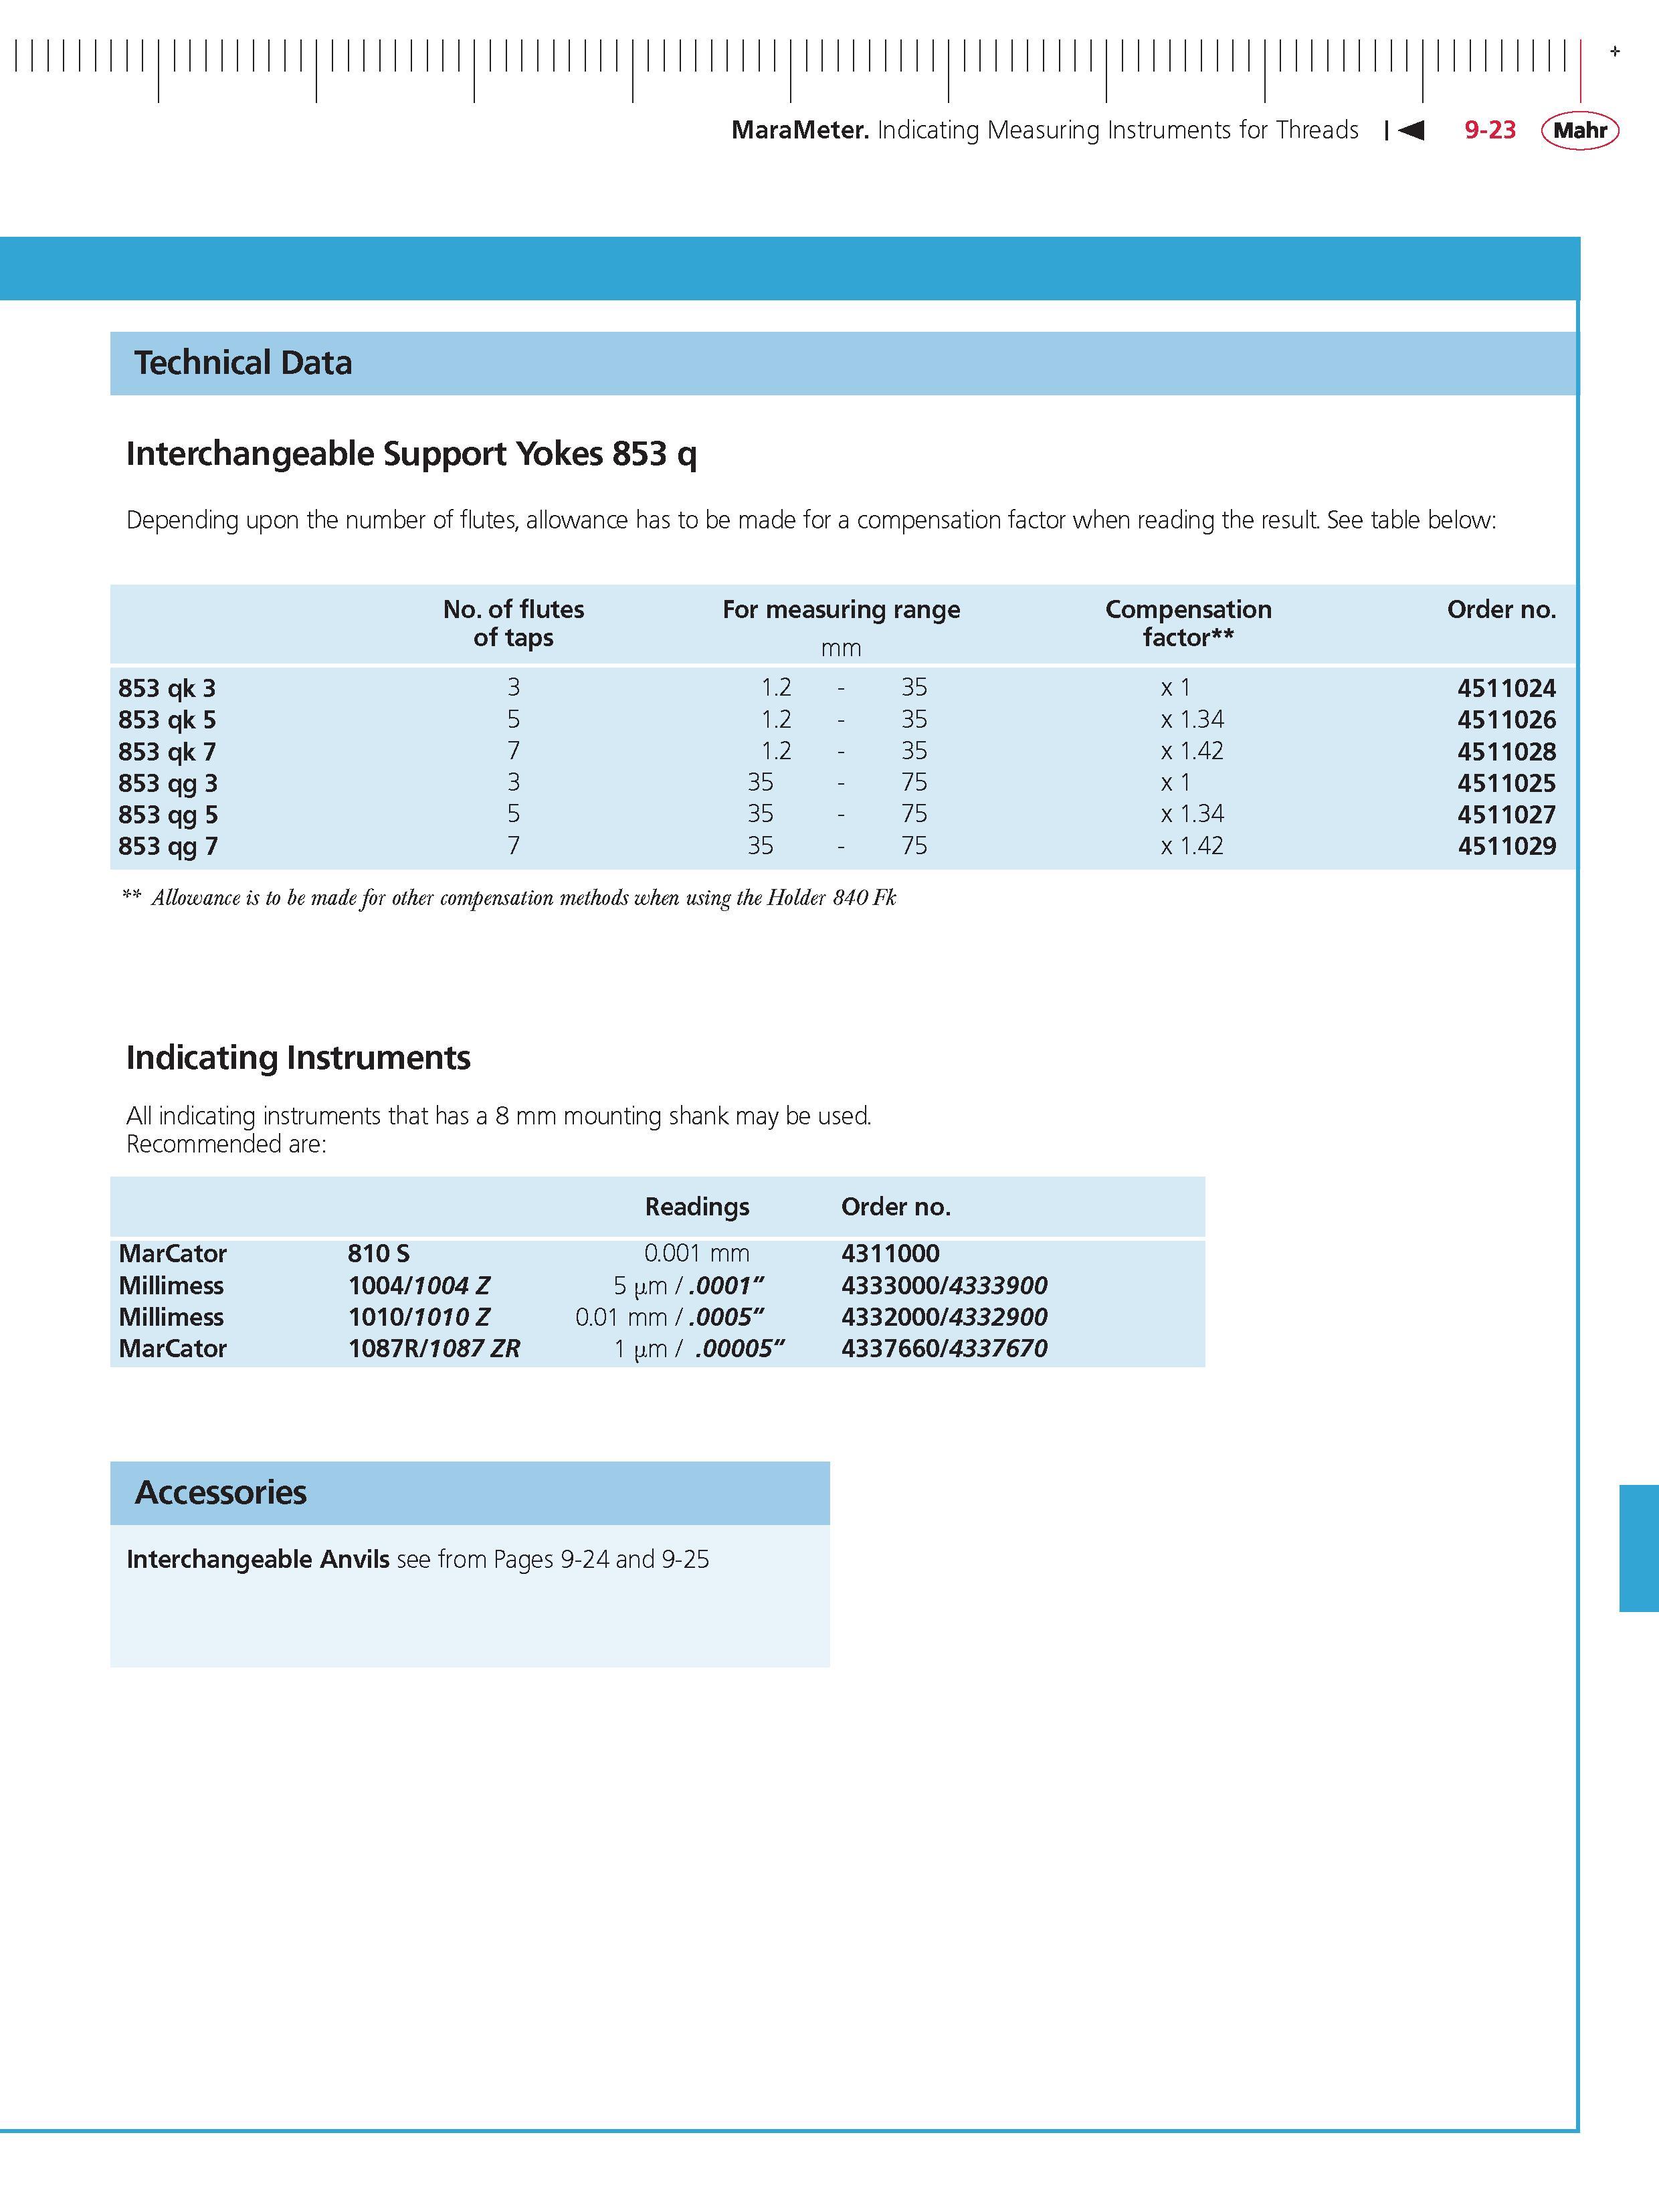Click the 5 µm / .0001" reading value
Viewport: 1659px width, 2212px height.
[690, 1286]
